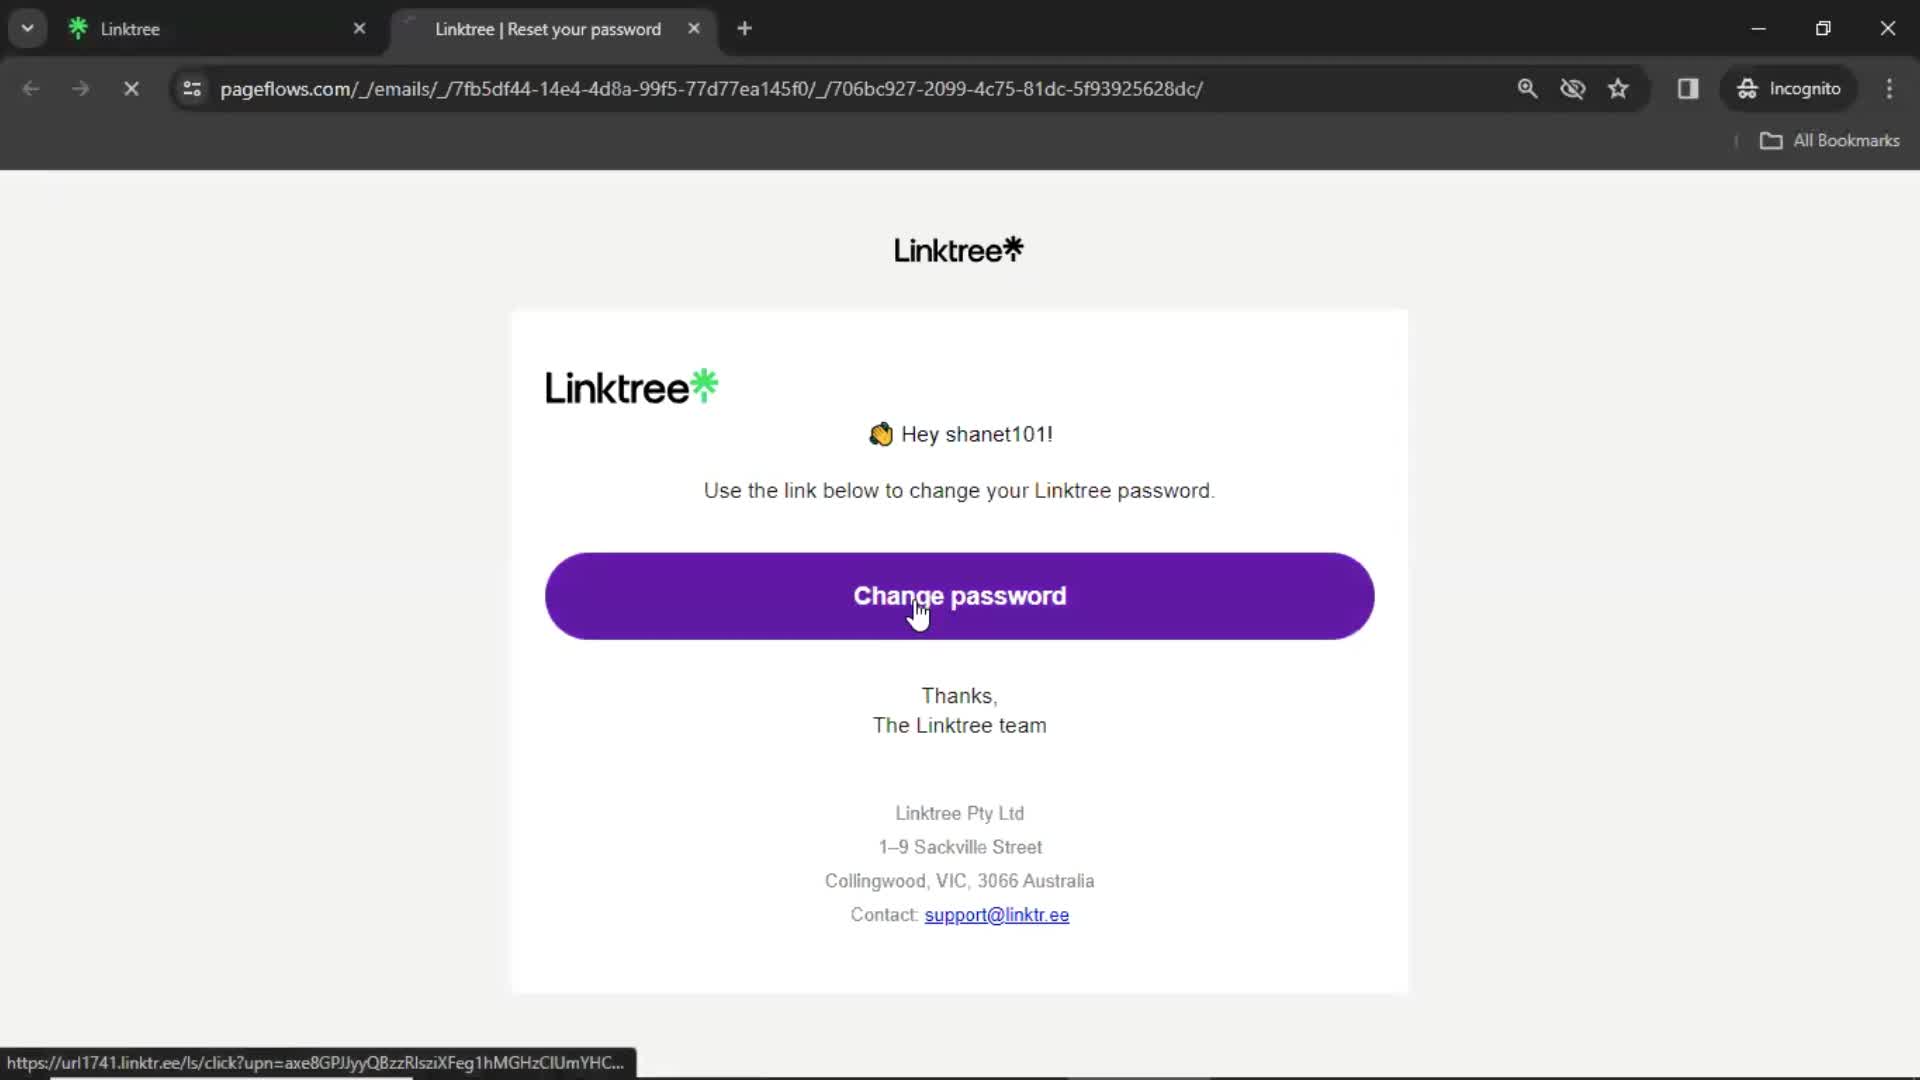Click the 'The Linktree team' sign-off
The height and width of the screenshot is (1080, 1920).
(960, 726)
